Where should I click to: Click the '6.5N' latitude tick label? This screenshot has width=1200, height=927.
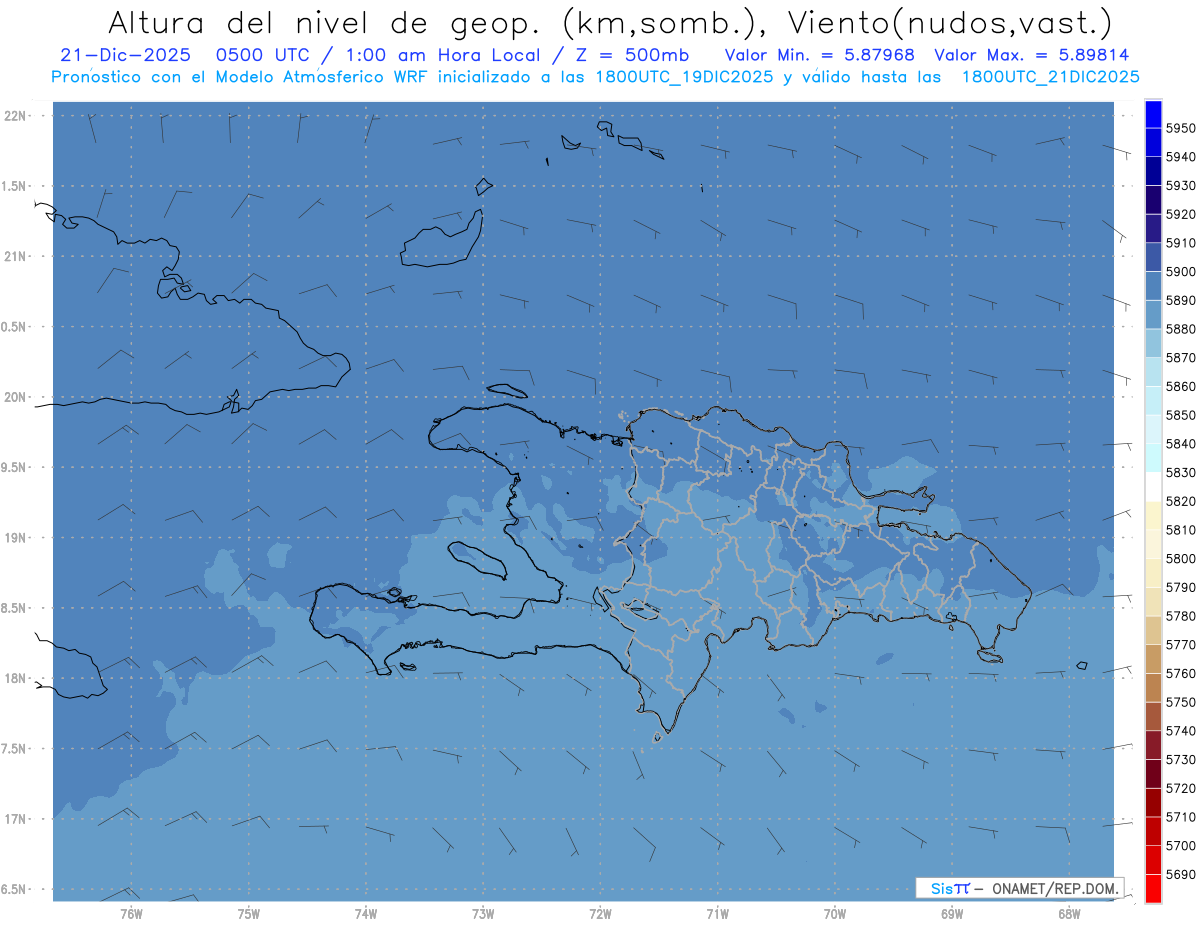pyautogui.click(x=15, y=890)
